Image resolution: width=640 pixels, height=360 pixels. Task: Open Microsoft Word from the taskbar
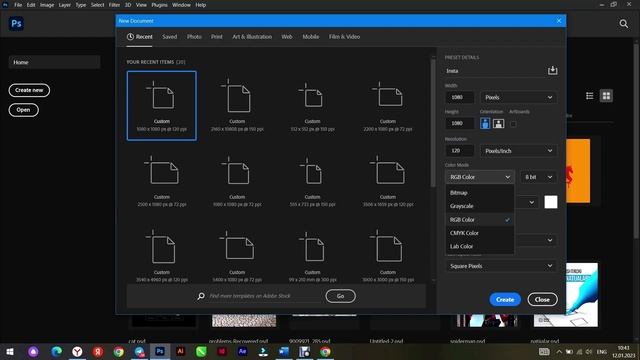click(x=284, y=351)
